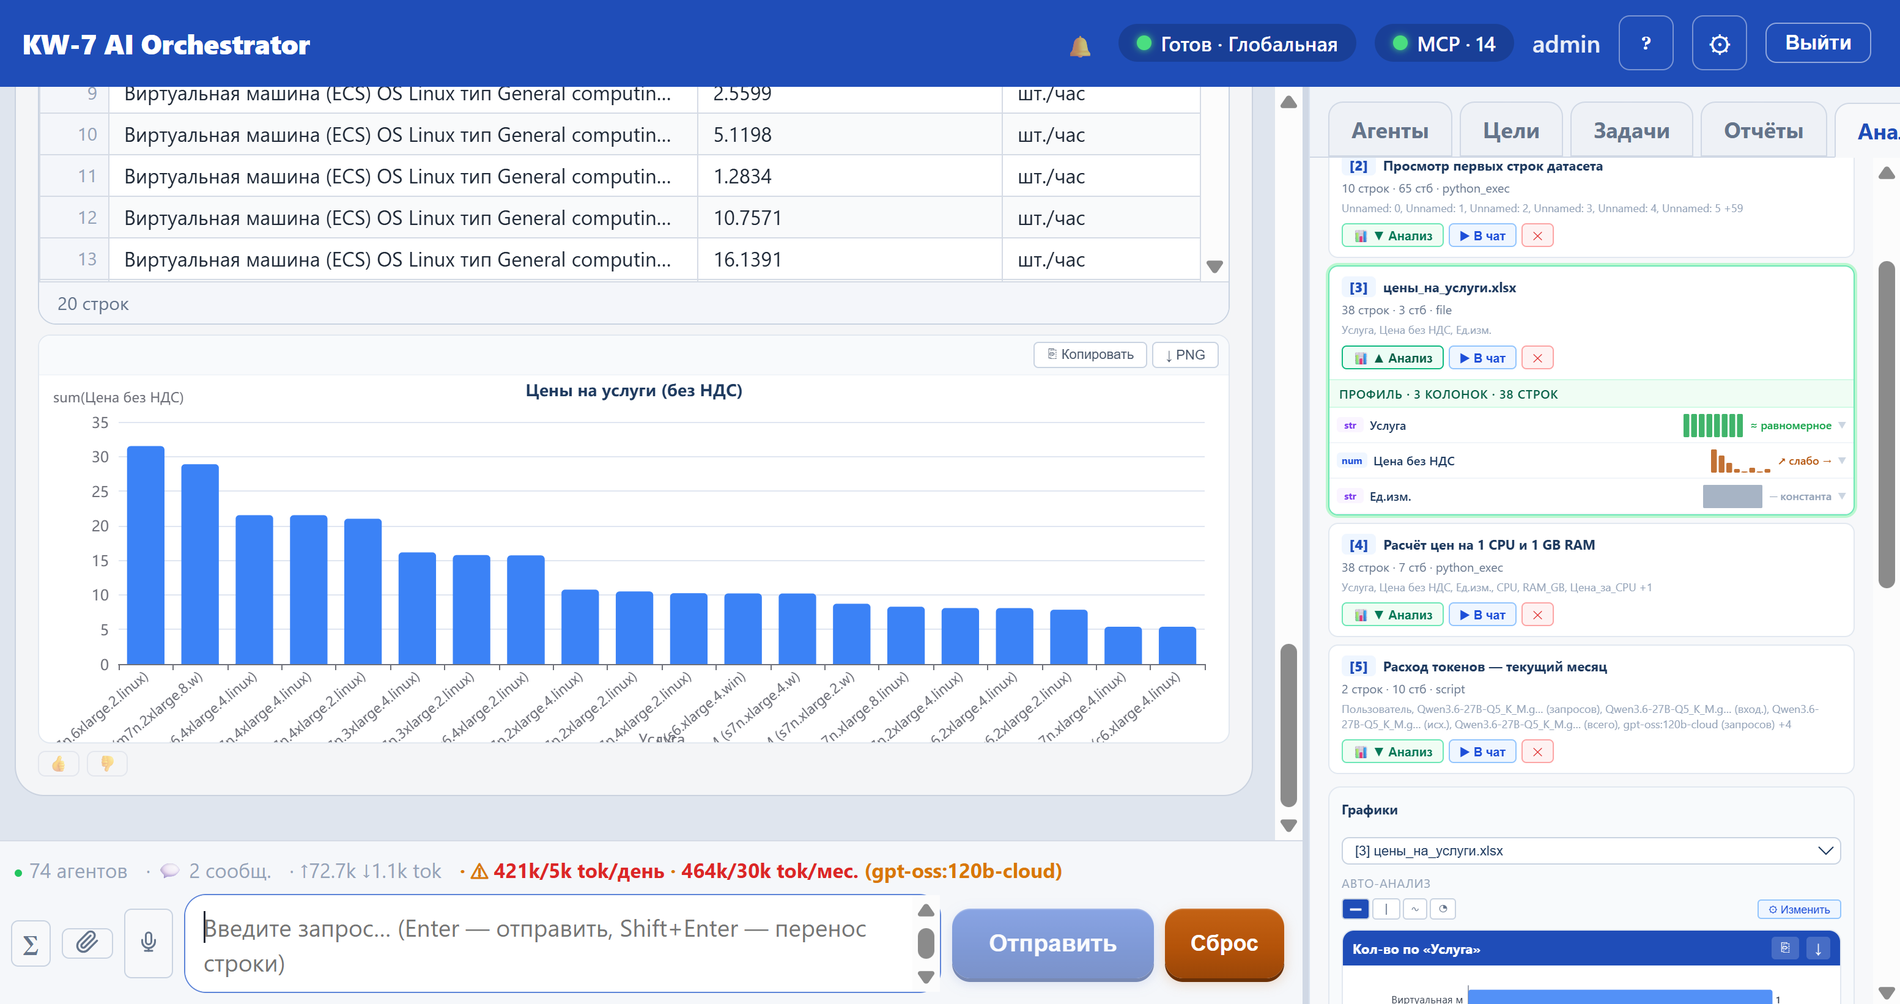
Task: Click the Отправить button
Action: click(x=1052, y=944)
